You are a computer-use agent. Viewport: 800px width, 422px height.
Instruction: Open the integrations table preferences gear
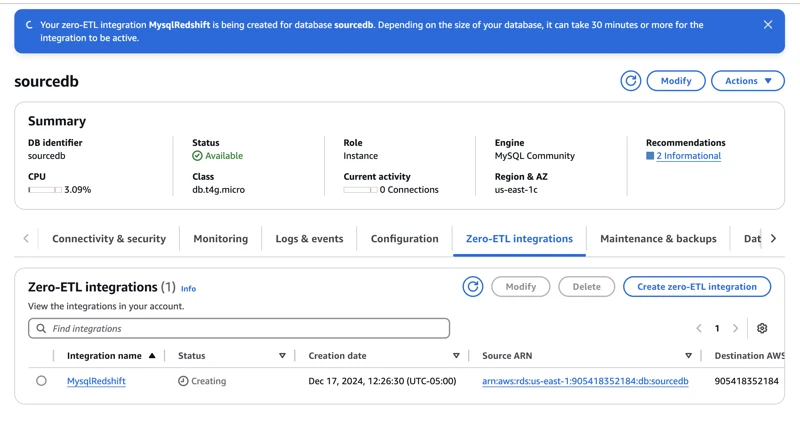point(762,328)
